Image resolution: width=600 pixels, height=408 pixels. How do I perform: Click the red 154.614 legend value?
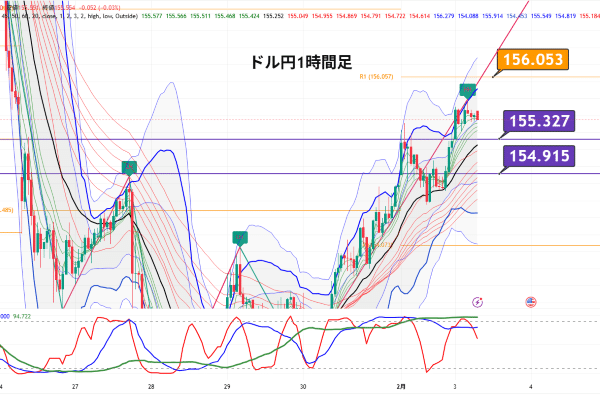[x=419, y=16]
